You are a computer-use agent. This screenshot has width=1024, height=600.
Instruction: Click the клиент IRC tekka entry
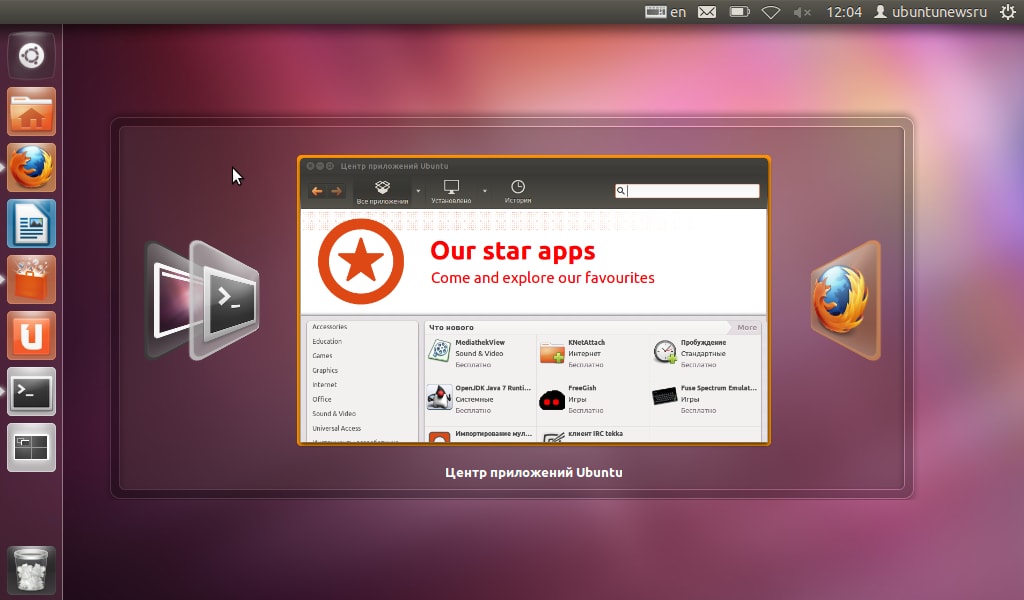tap(596, 434)
